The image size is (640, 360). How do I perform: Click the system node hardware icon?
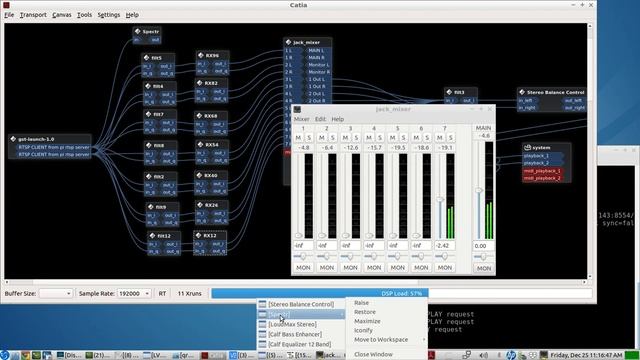527,147
